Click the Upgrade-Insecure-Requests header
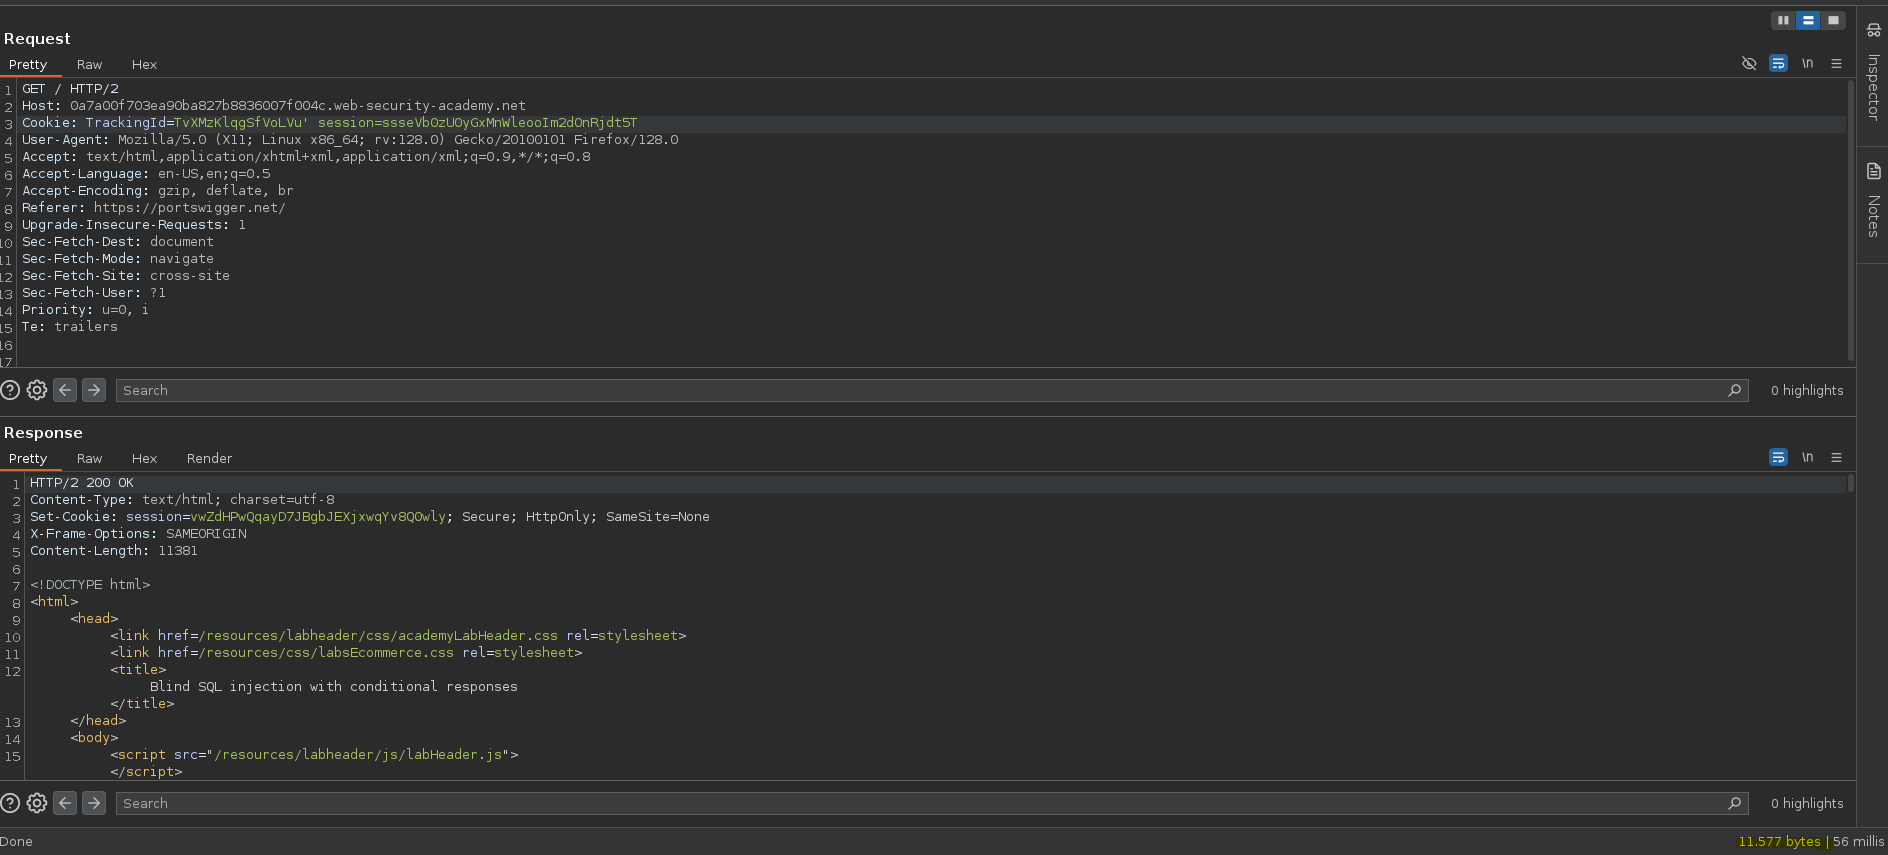The width and height of the screenshot is (1888, 855). [x=134, y=225]
